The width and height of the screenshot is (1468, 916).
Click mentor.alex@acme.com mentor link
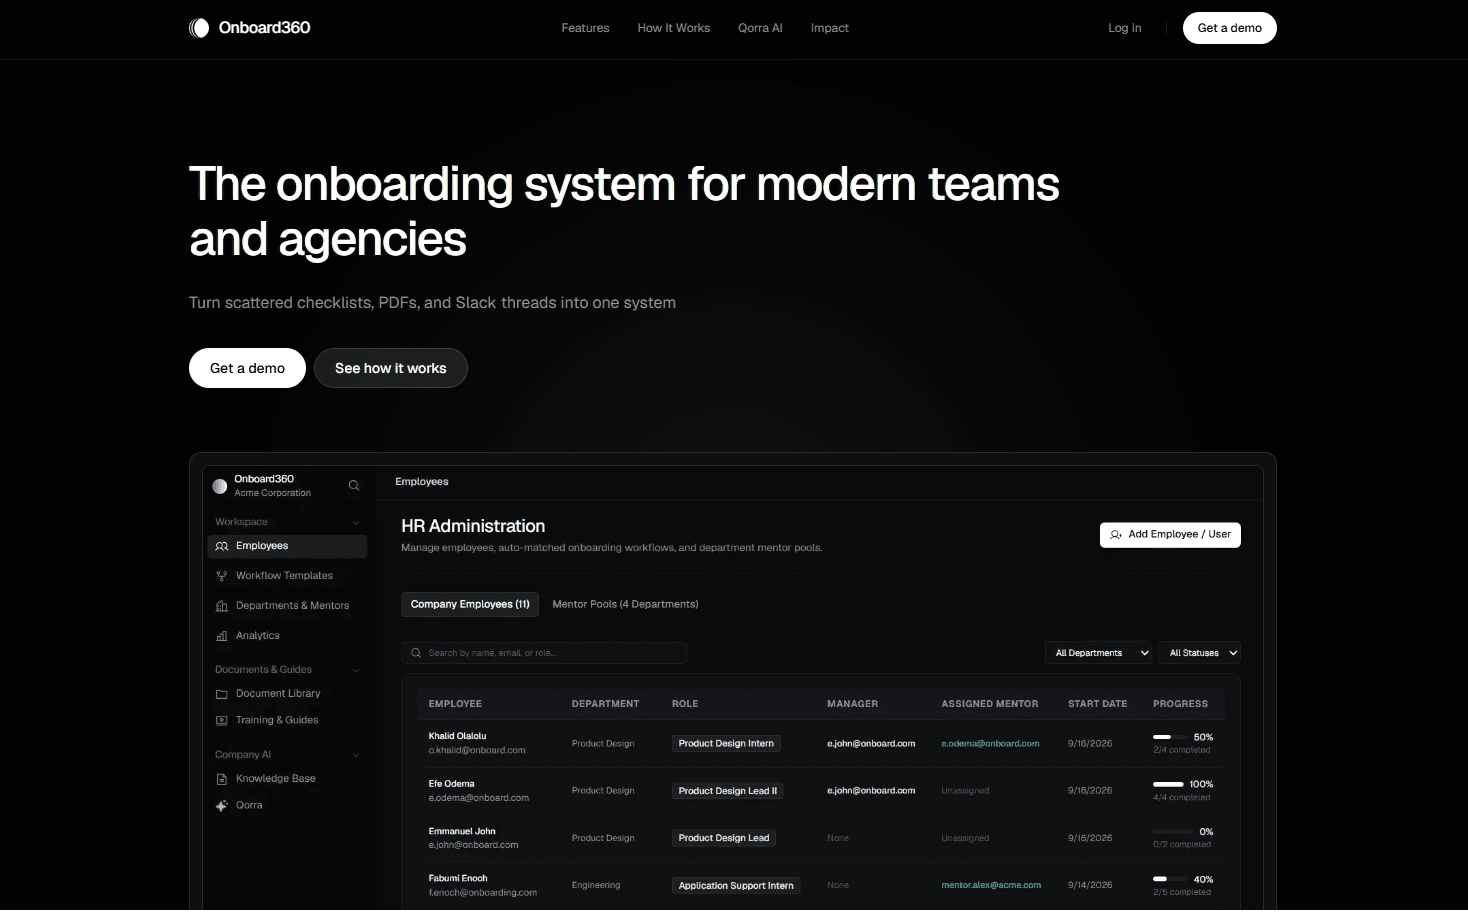pyautogui.click(x=991, y=885)
